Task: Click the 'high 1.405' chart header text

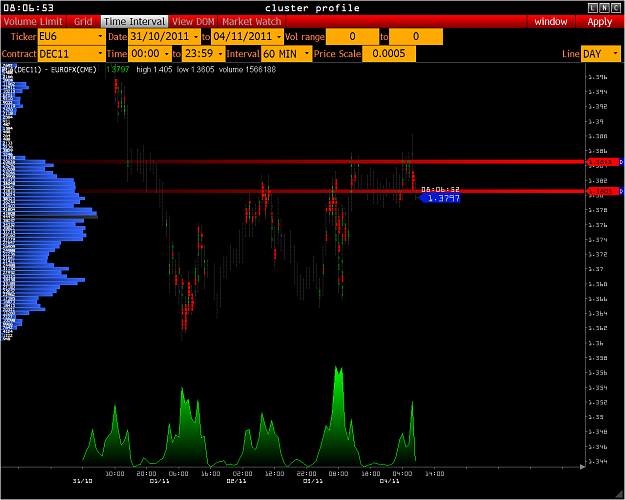Action: (154, 69)
